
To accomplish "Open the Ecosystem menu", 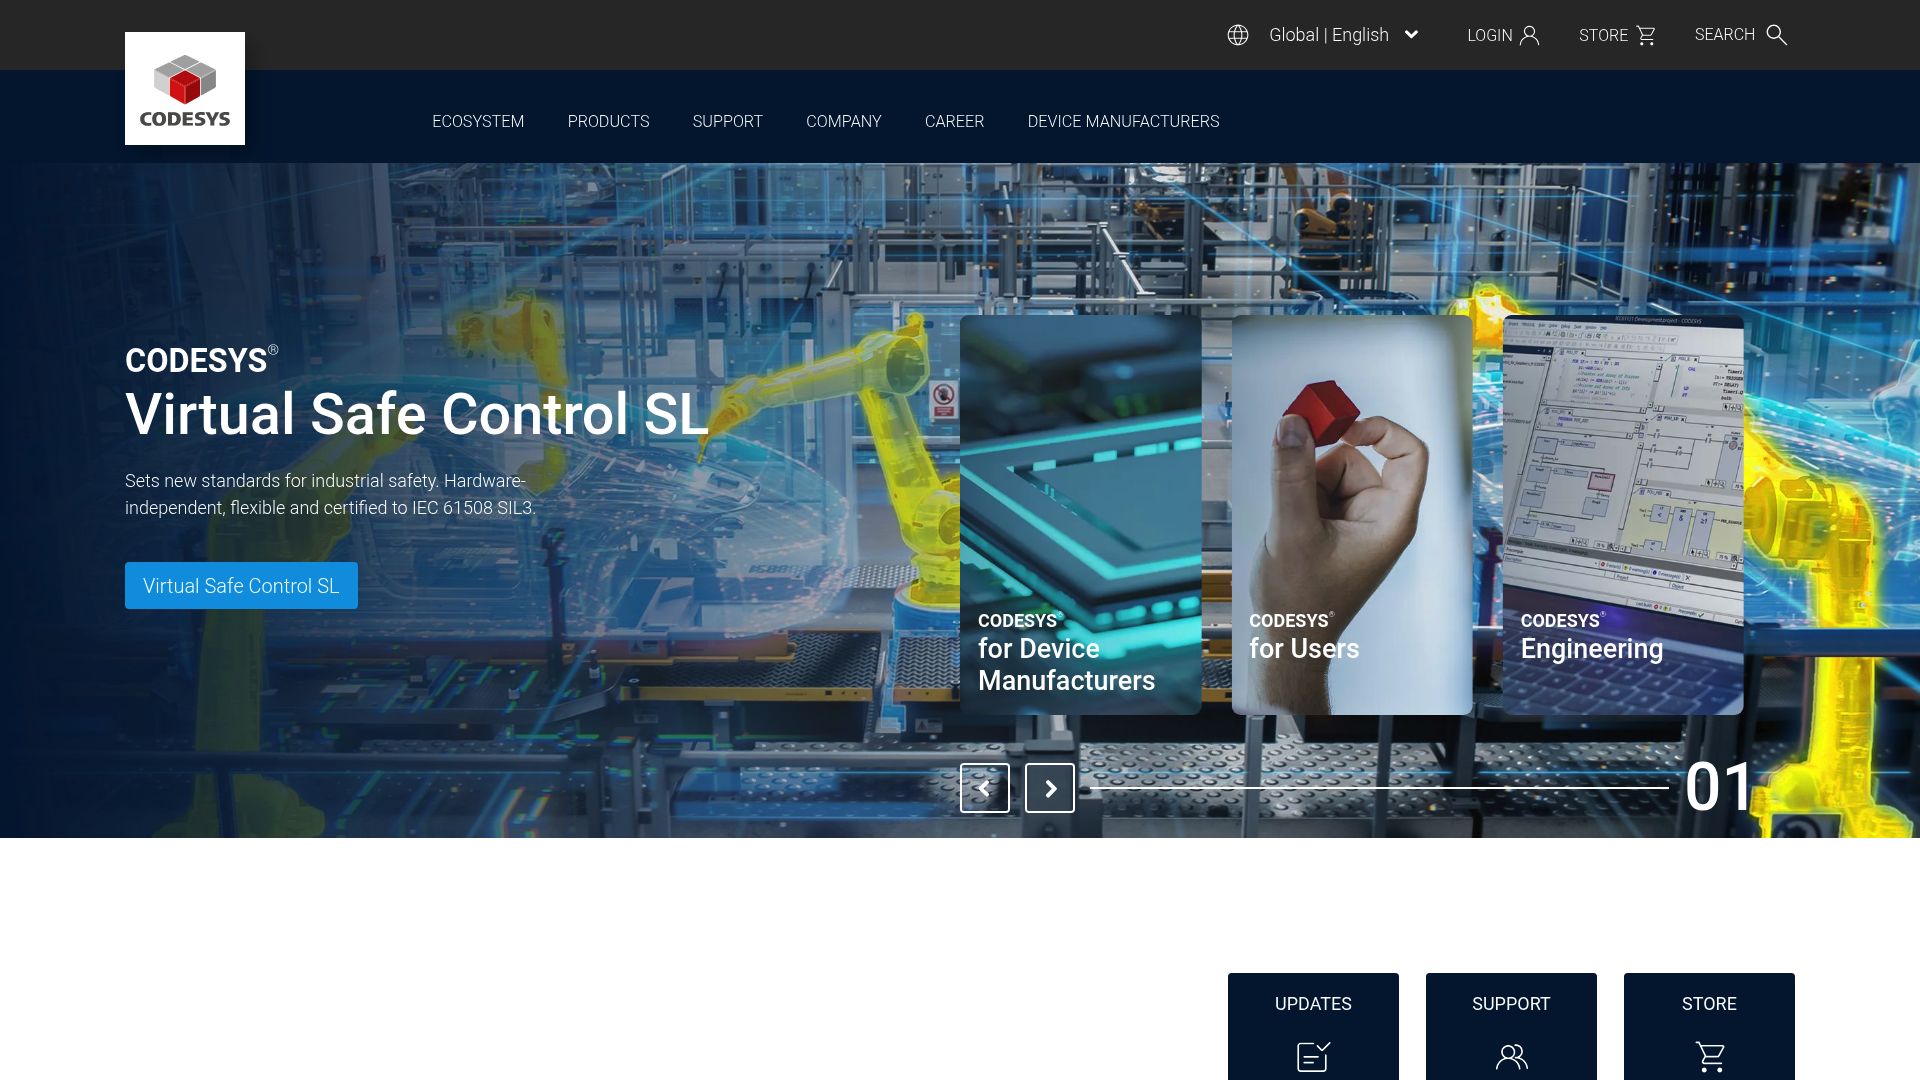I will (x=478, y=121).
